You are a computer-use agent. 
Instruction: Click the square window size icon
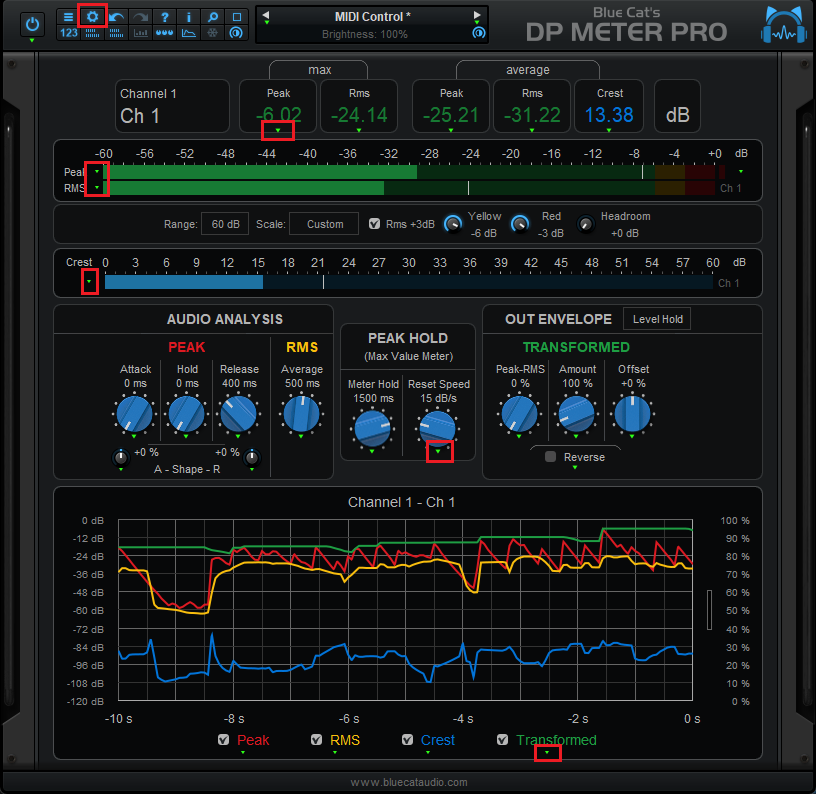[237, 17]
